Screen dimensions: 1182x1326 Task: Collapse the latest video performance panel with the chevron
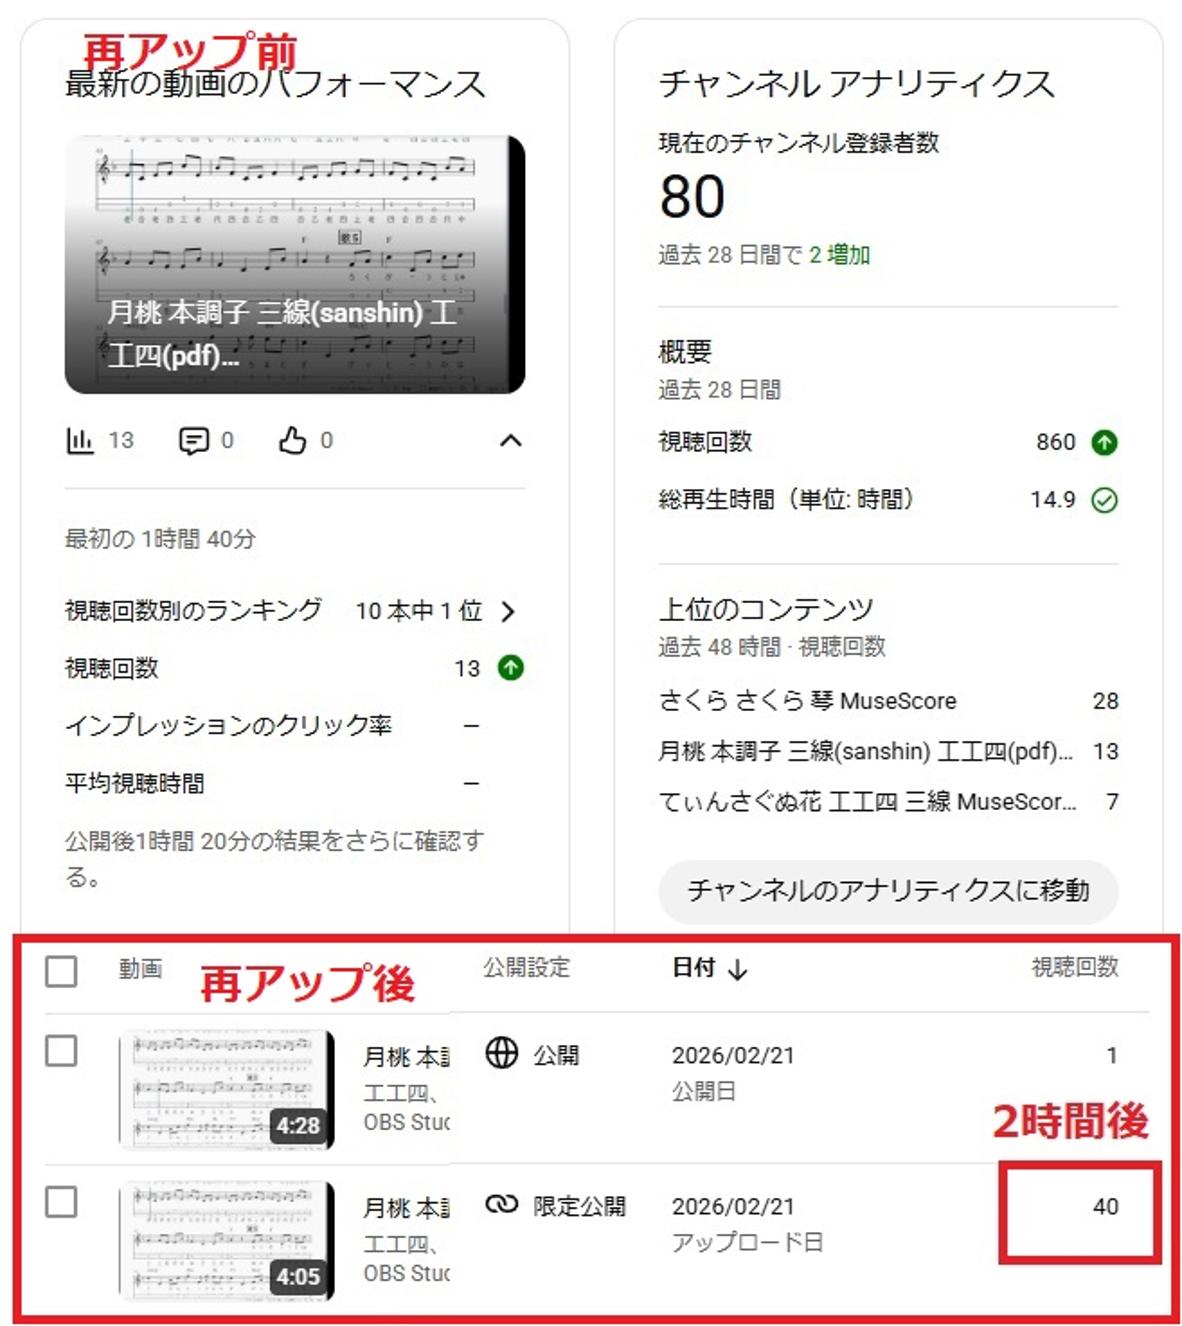click(x=510, y=439)
